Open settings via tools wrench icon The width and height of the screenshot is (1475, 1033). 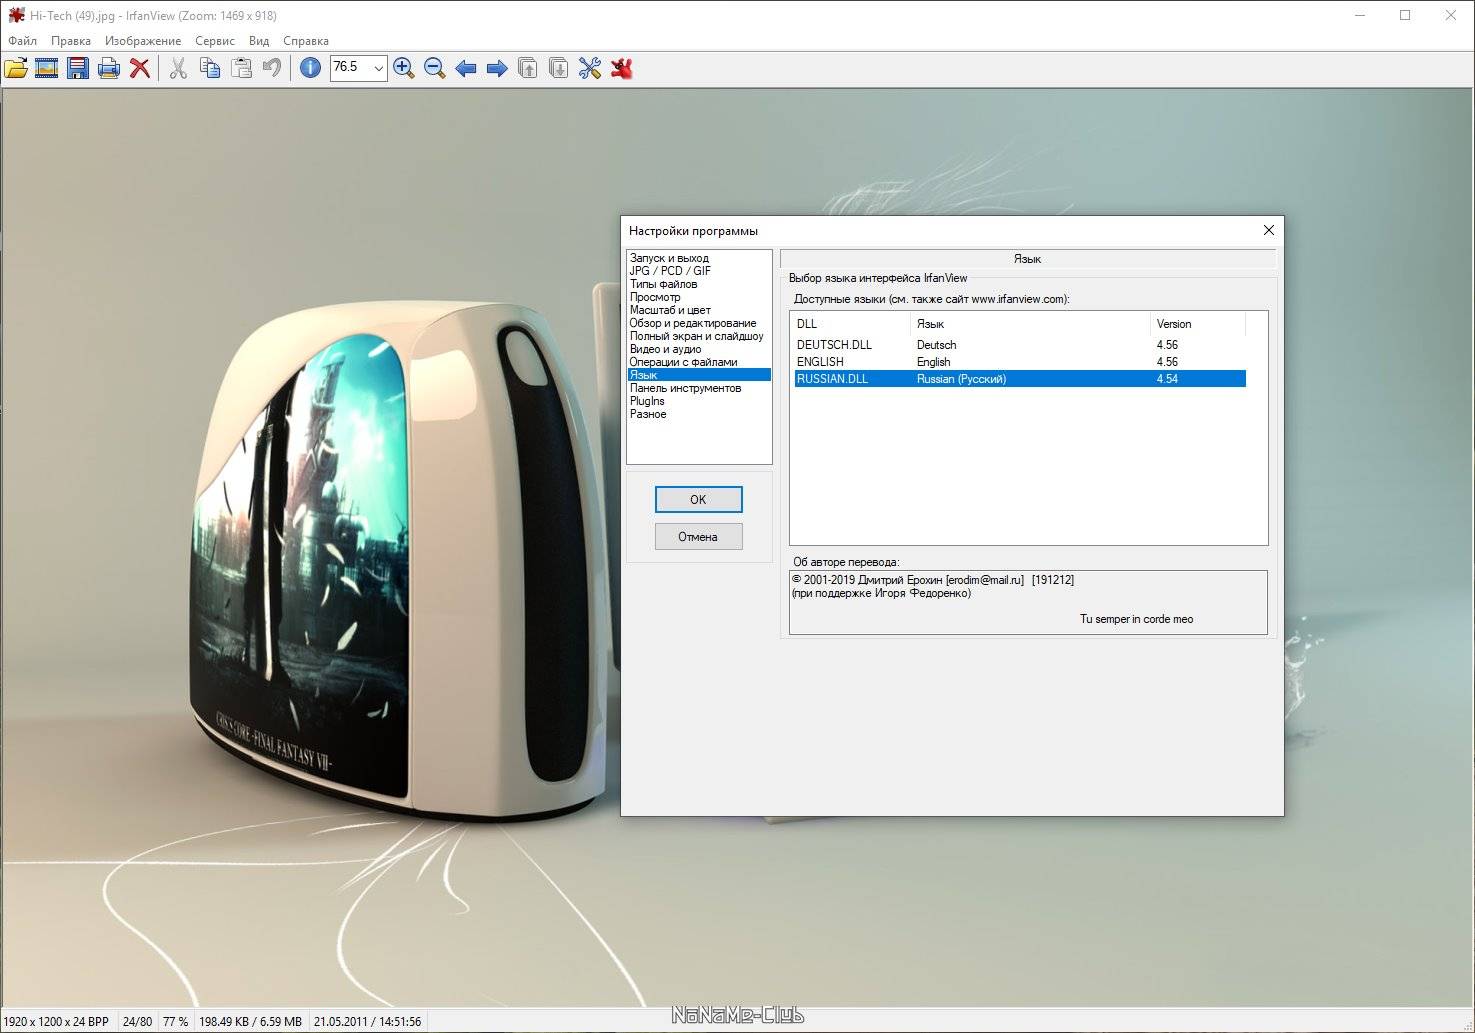point(590,68)
